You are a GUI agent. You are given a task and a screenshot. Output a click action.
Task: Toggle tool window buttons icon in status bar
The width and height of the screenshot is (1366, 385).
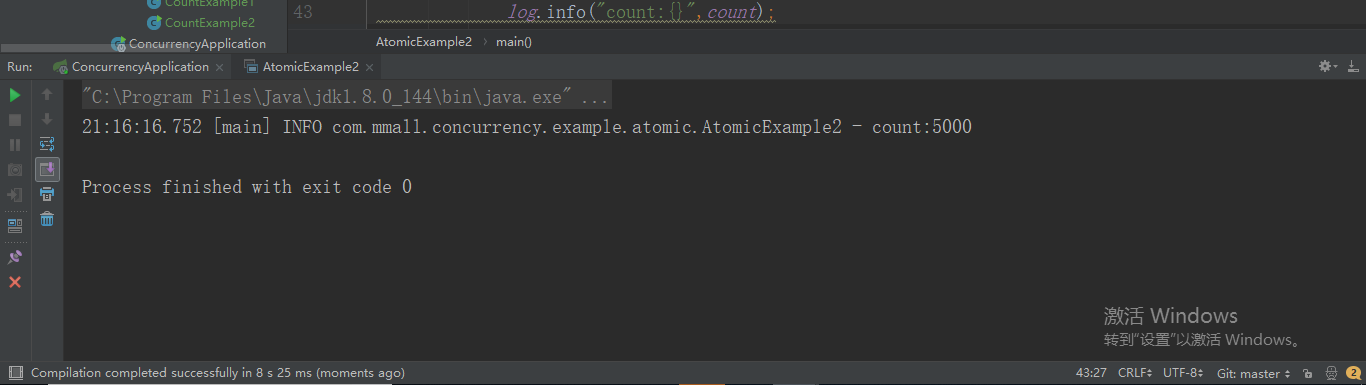click(x=15, y=373)
